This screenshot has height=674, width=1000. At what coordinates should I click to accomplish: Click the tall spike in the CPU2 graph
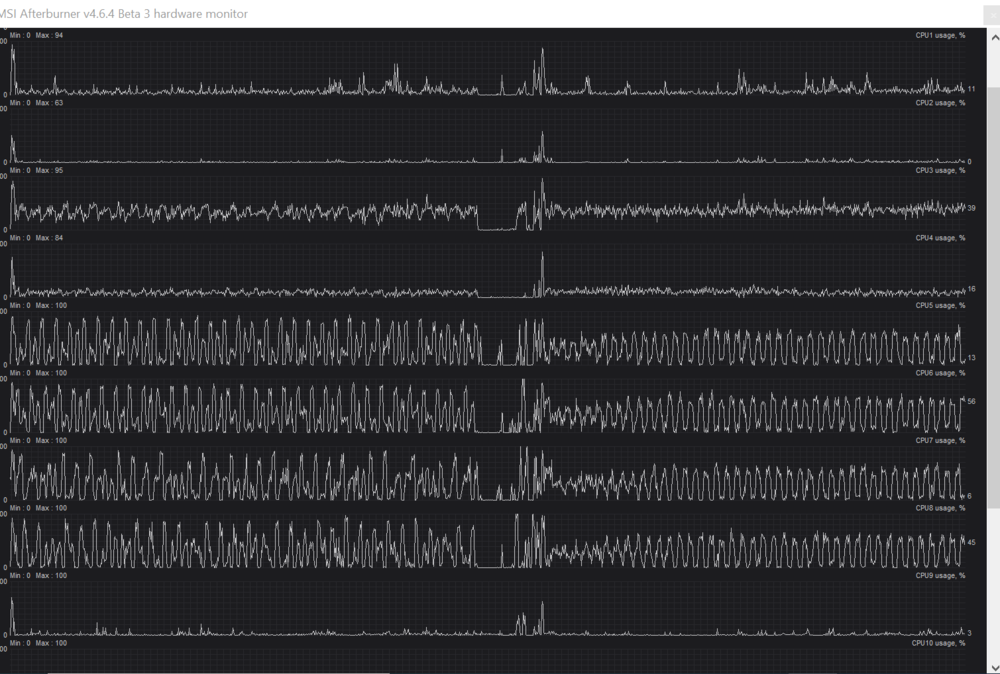(543, 147)
